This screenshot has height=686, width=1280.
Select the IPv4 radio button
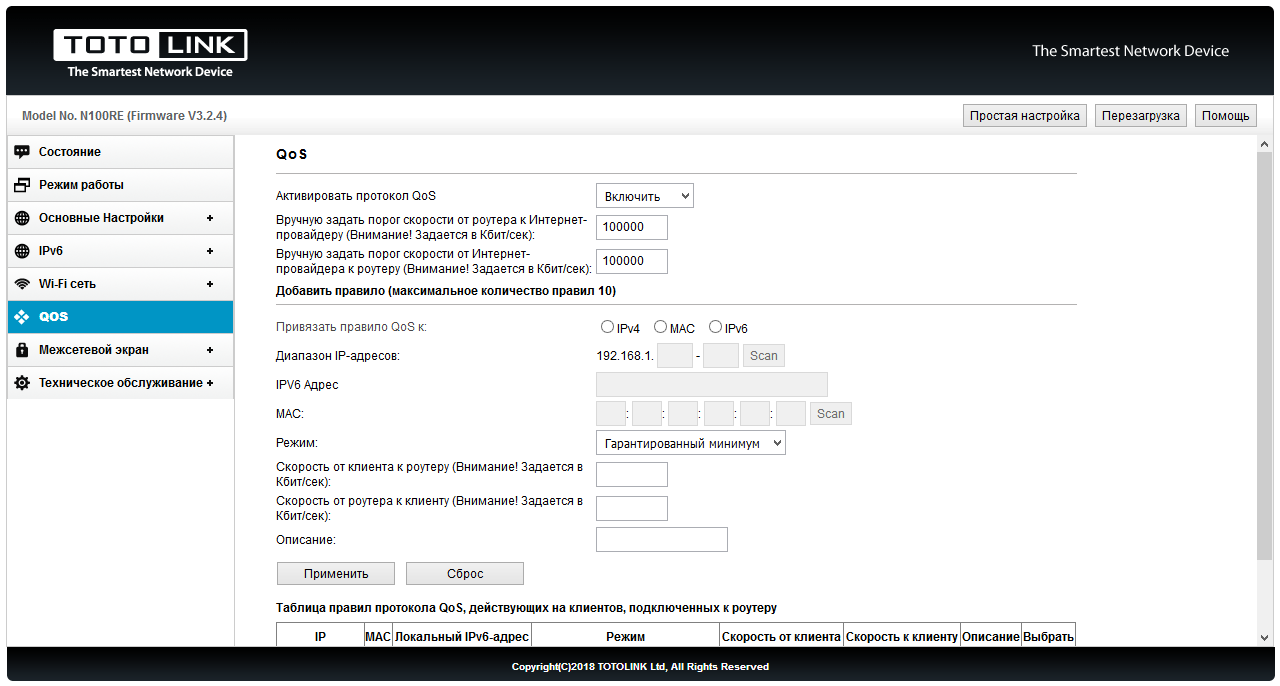coord(607,327)
